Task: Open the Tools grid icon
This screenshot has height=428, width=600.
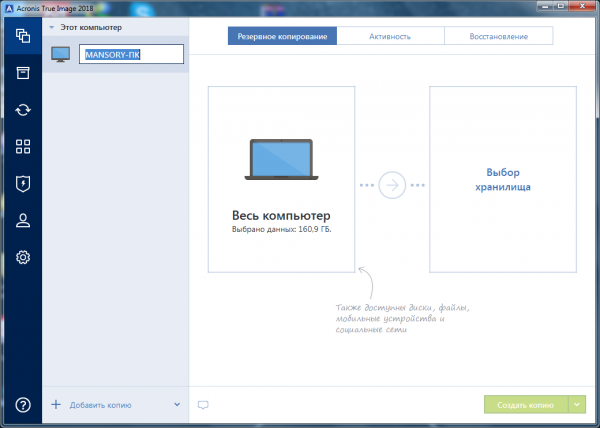Action: click(x=21, y=147)
